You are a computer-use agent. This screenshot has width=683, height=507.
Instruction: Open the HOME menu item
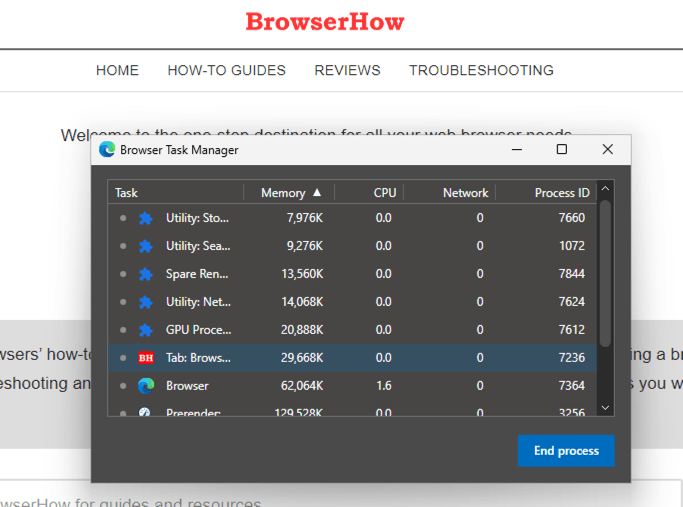click(x=117, y=71)
